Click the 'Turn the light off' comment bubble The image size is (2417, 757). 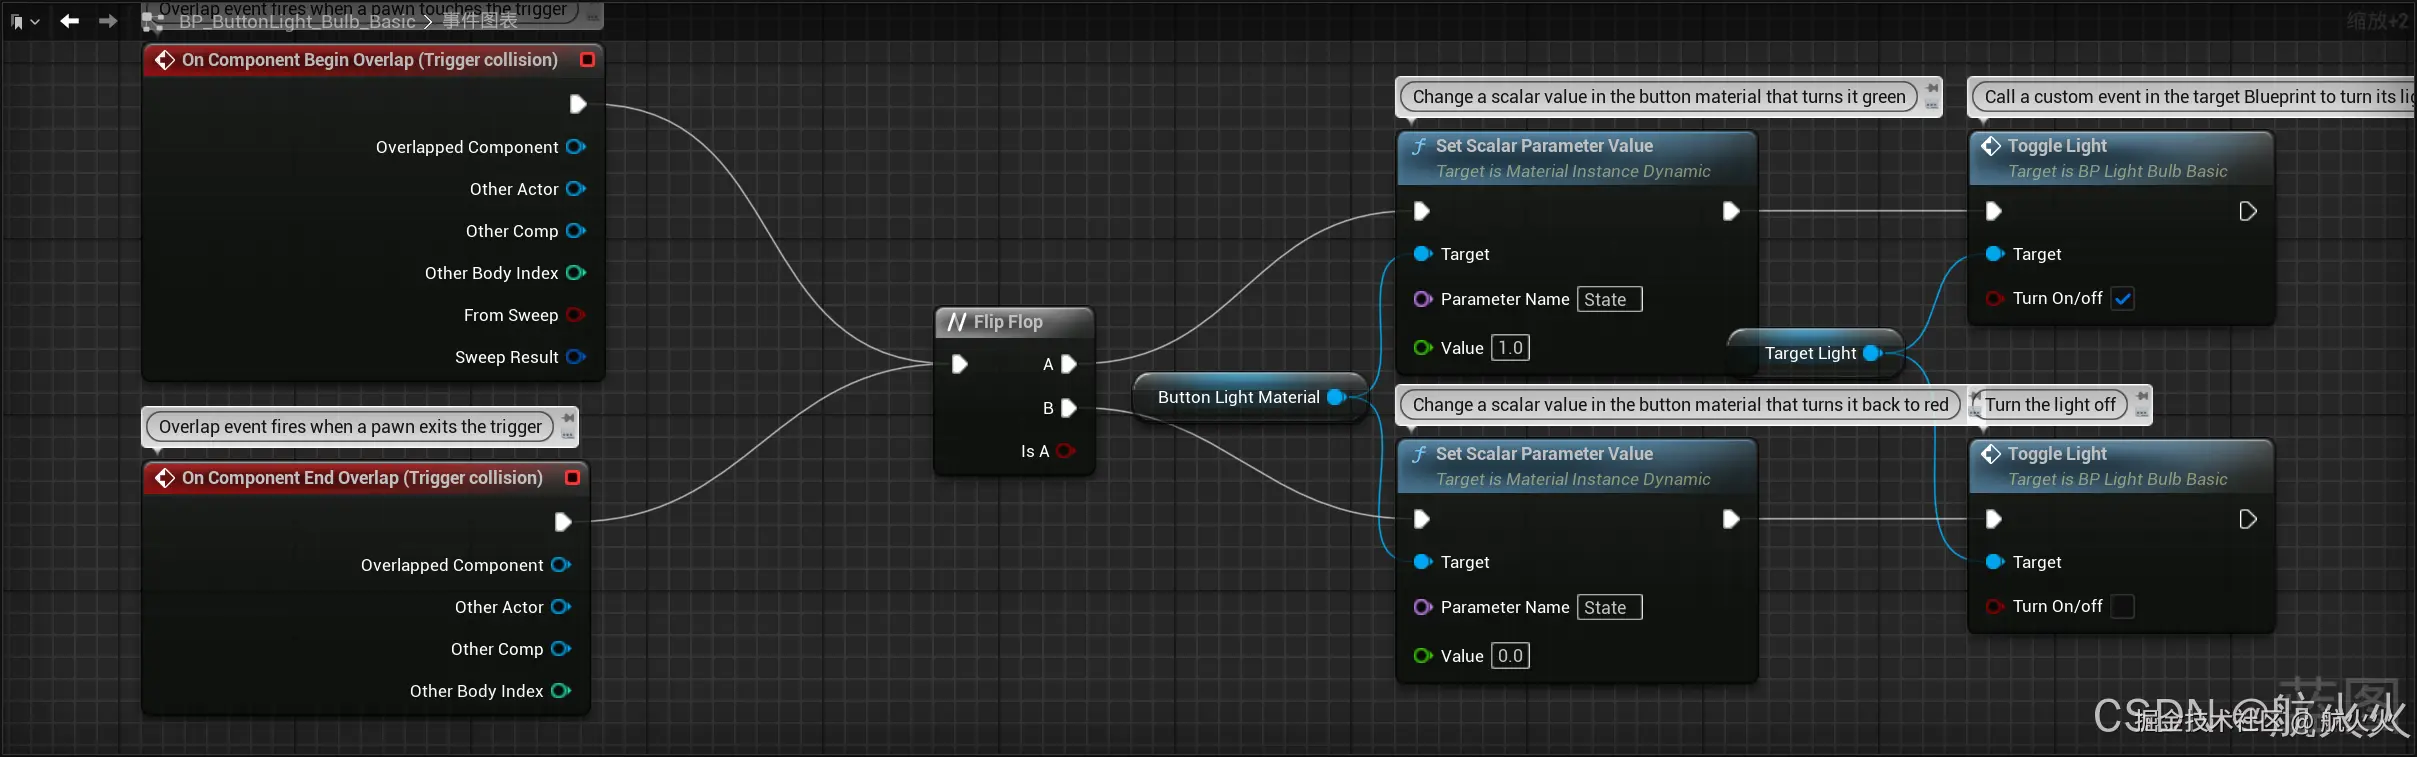[2050, 405]
